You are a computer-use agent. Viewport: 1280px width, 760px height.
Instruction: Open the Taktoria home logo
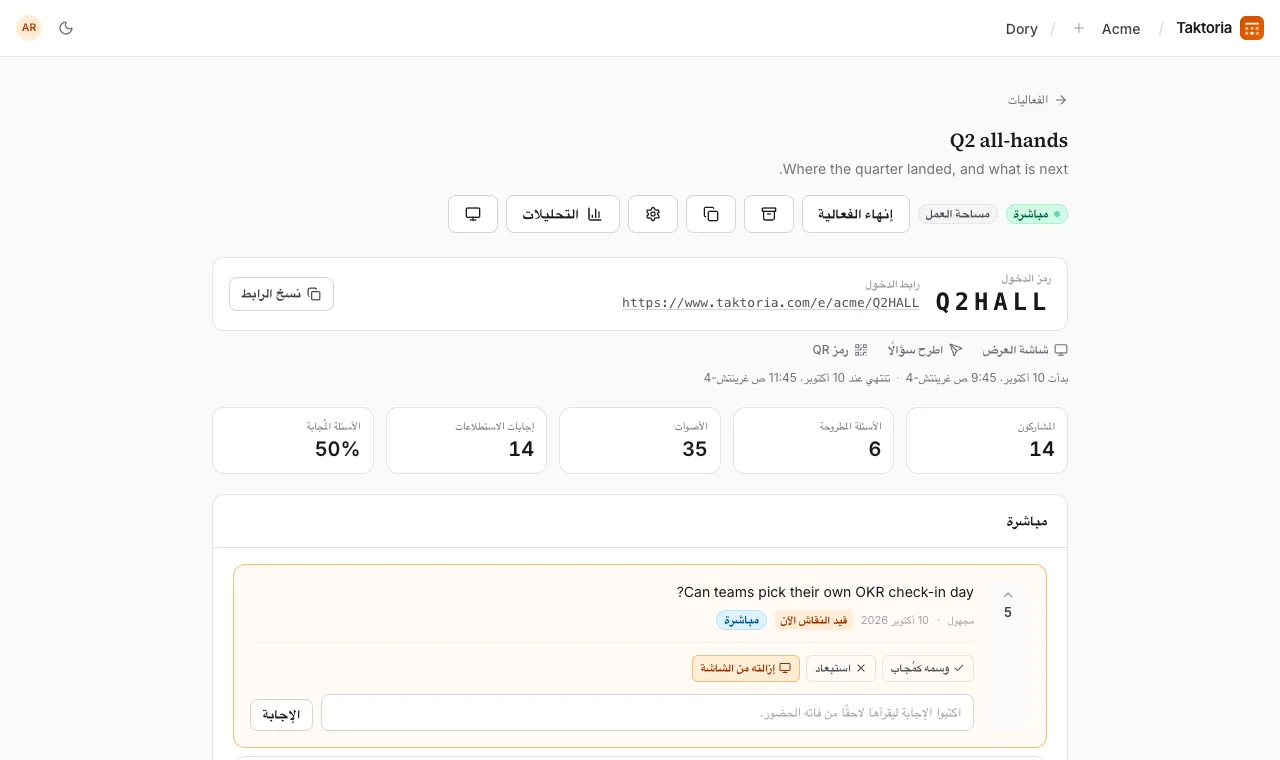click(1252, 28)
